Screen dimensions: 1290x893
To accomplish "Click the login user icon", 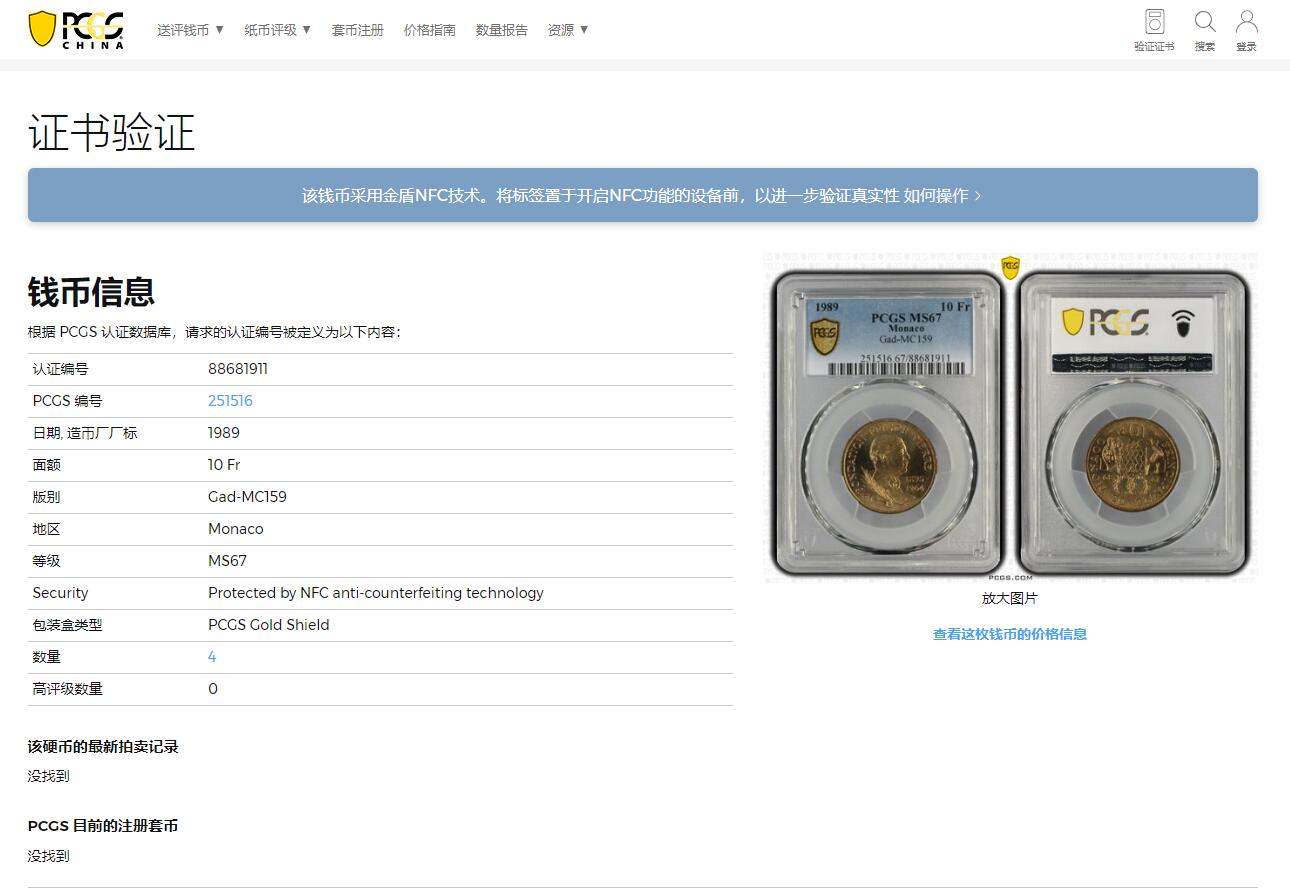I will pyautogui.click(x=1246, y=30).
